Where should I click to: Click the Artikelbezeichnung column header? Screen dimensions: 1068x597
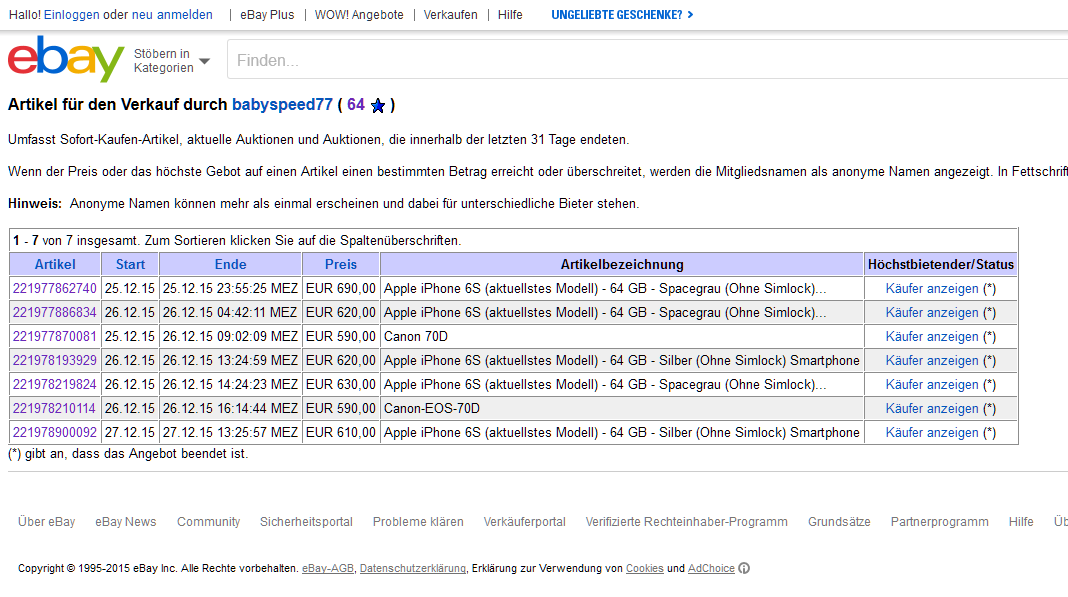tap(622, 264)
